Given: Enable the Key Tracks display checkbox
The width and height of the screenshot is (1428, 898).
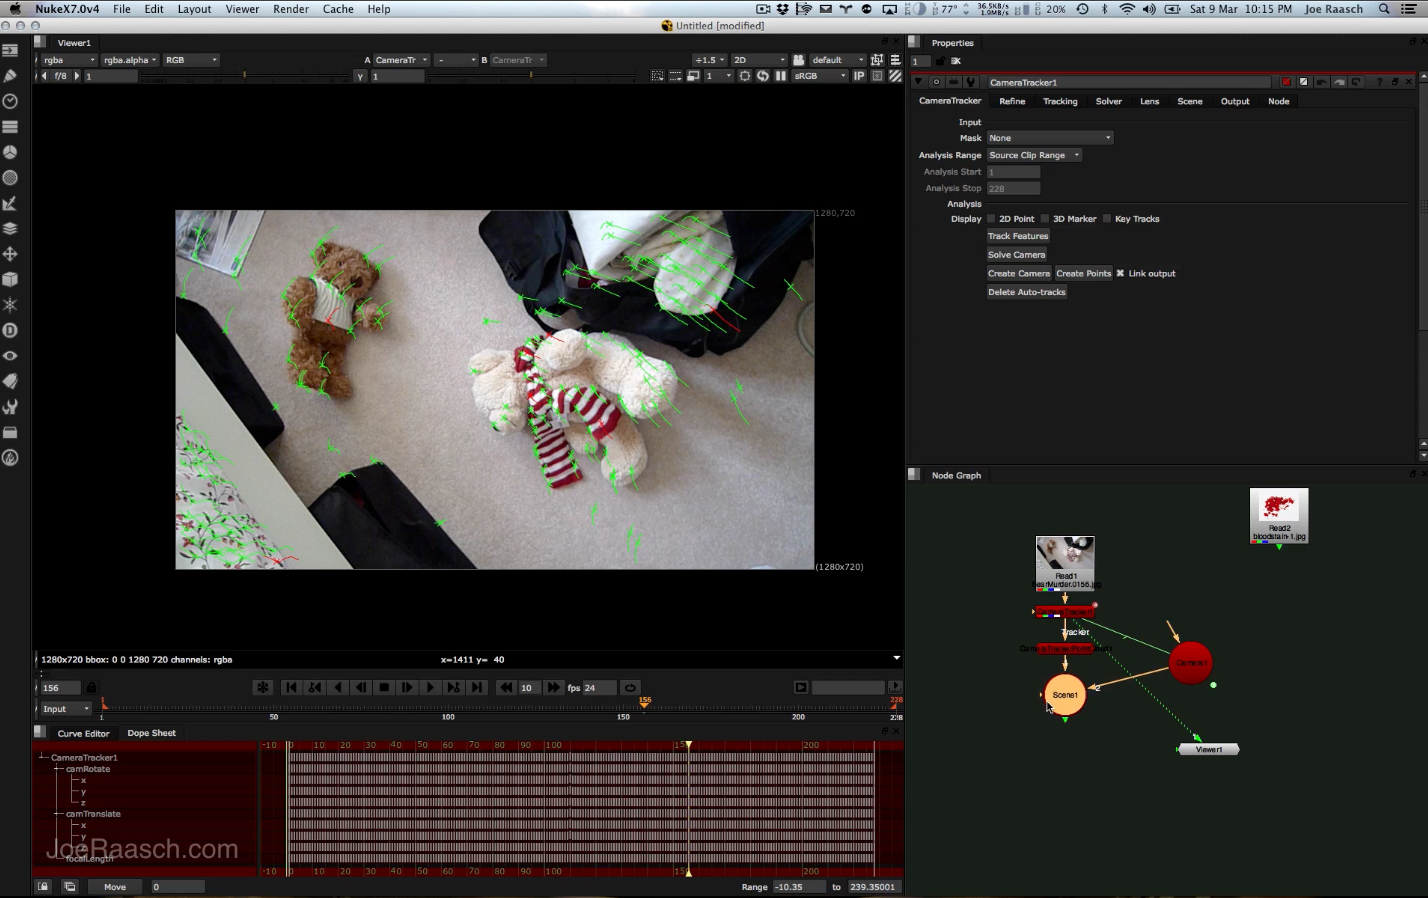Looking at the screenshot, I should tap(1107, 219).
